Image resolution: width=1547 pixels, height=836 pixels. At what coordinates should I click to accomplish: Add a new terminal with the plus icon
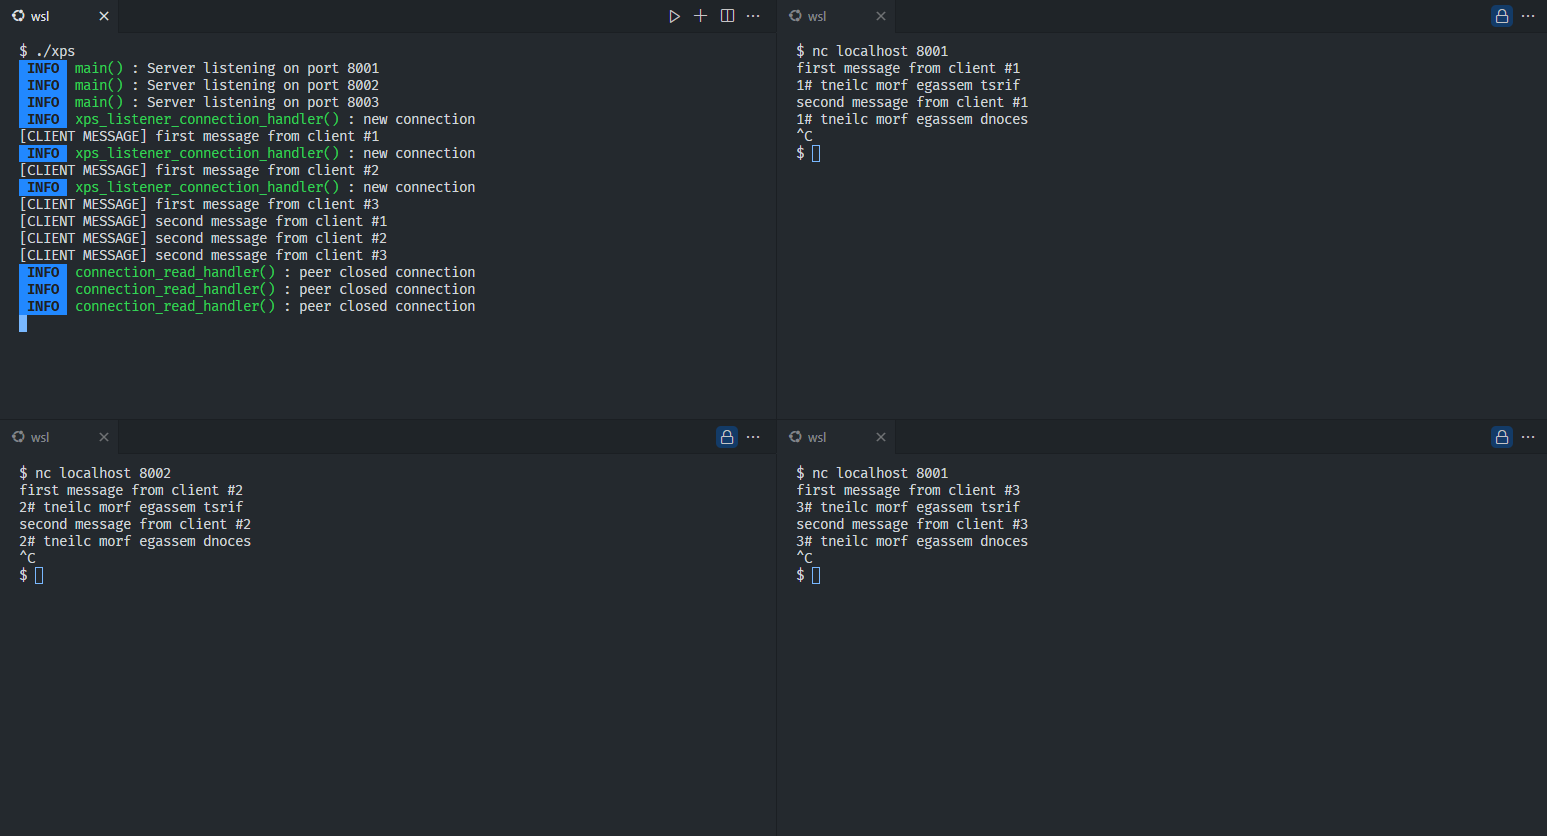[x=701, y=16]
